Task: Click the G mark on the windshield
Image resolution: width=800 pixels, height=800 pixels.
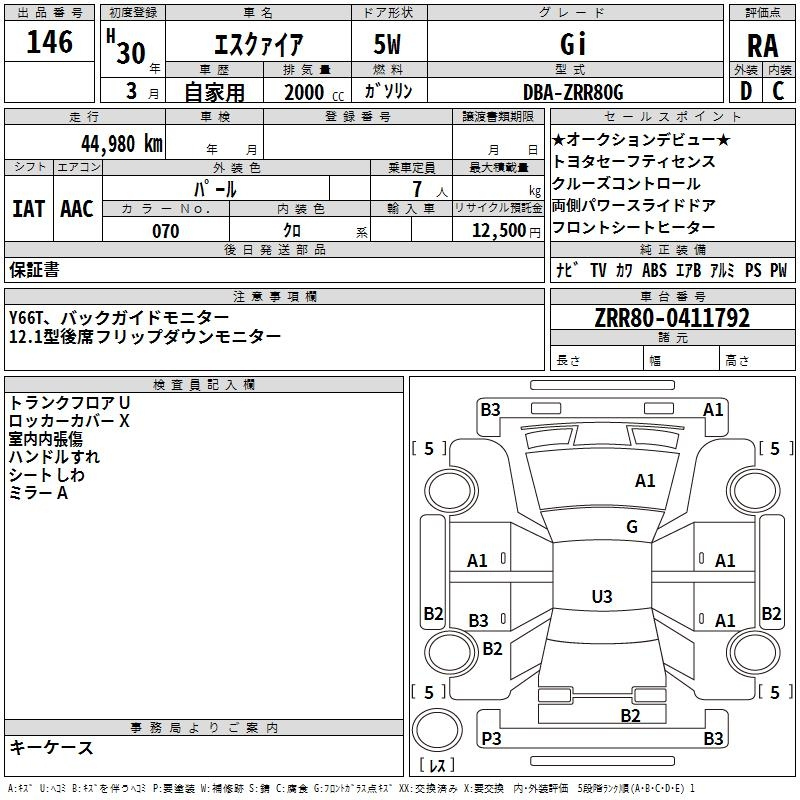Action: 632,527
